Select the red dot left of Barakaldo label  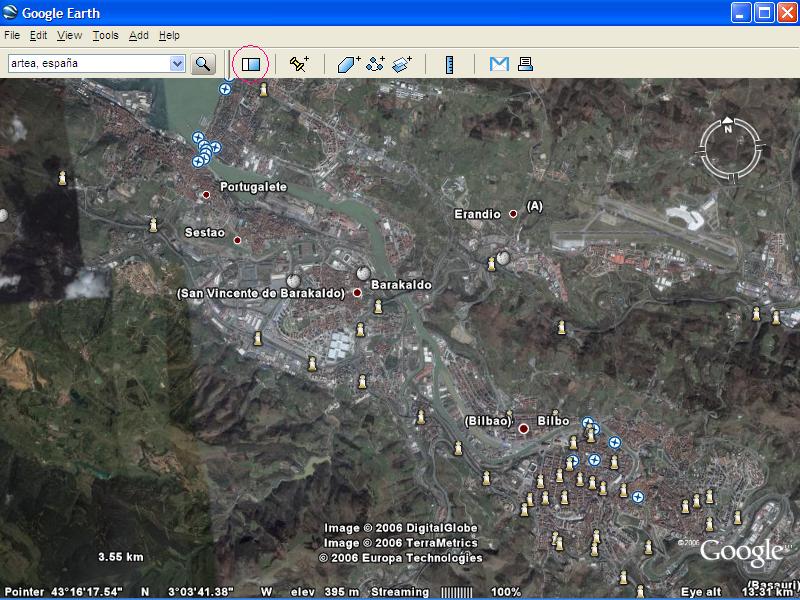357,293
